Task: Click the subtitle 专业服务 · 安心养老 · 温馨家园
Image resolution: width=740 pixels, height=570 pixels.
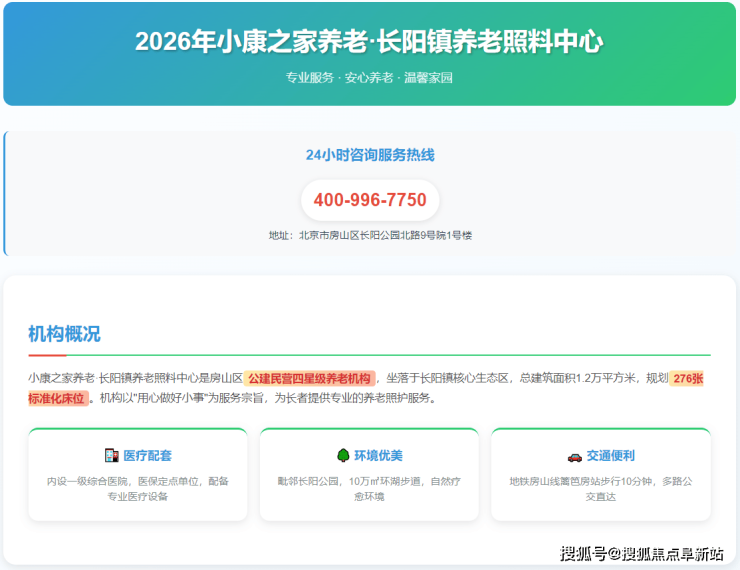Action: coord(369,77)
